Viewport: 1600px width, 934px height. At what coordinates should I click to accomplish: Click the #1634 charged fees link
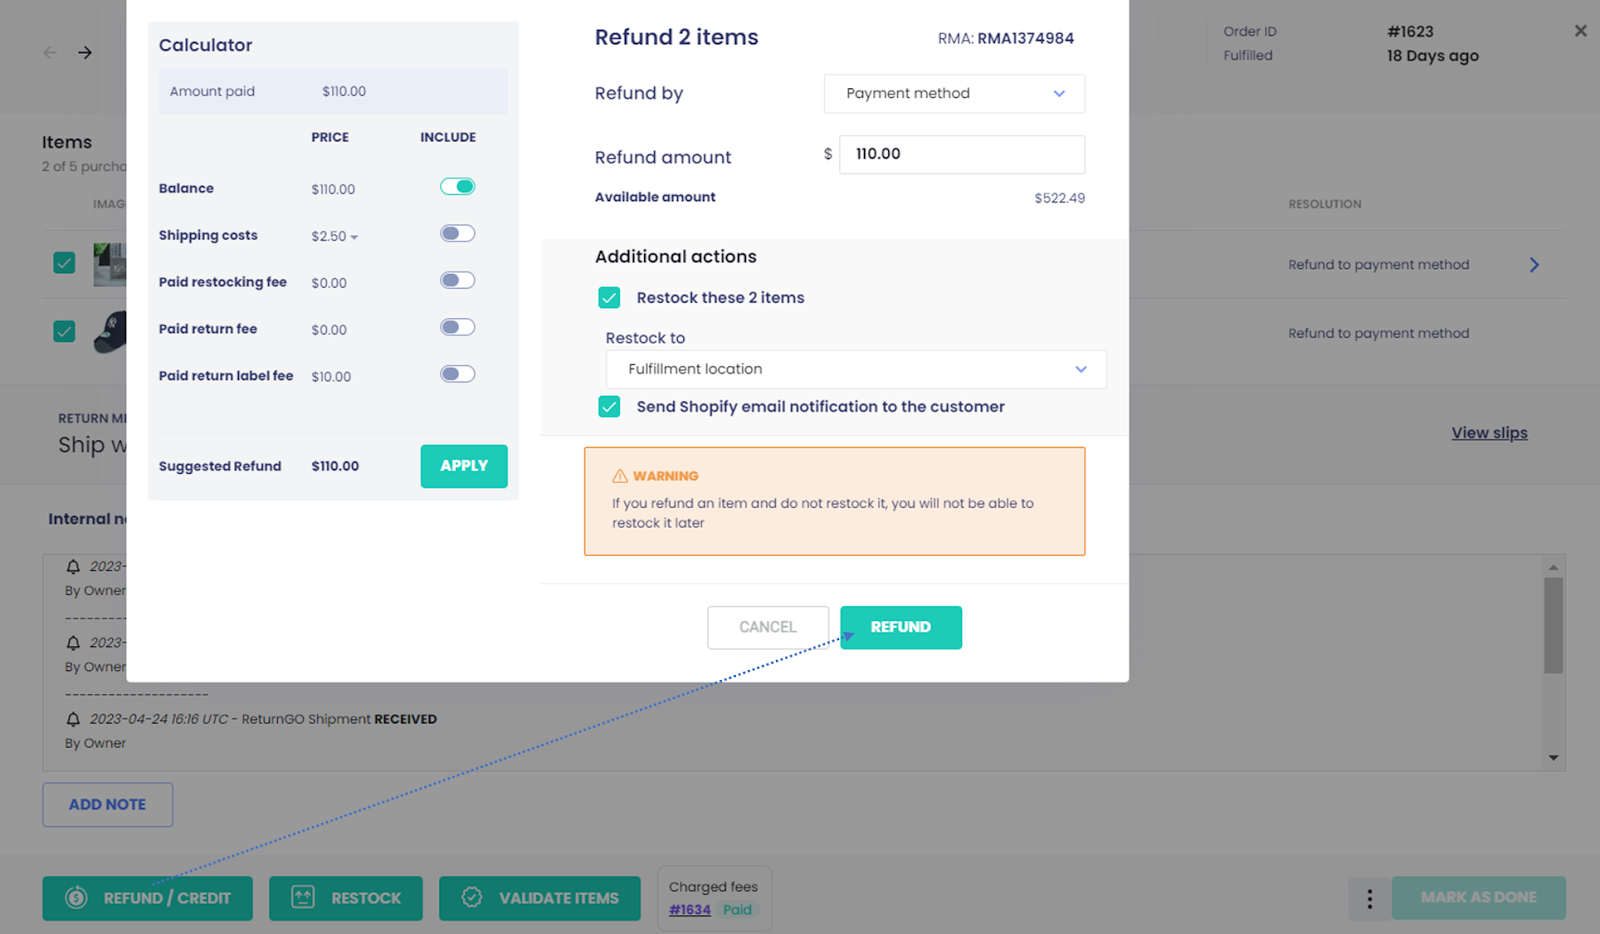click(x=690, y=910)
